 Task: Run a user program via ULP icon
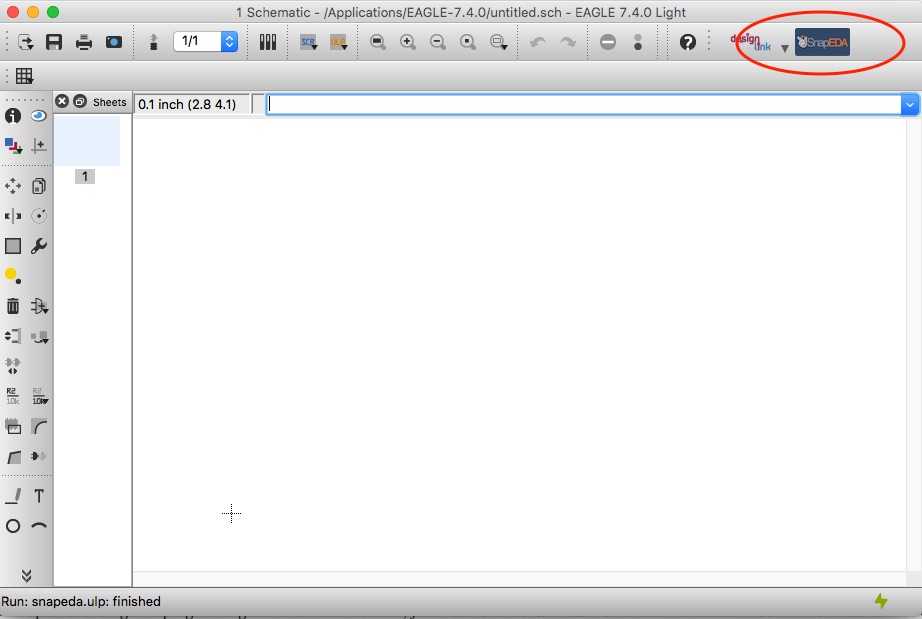coord(339,42)
